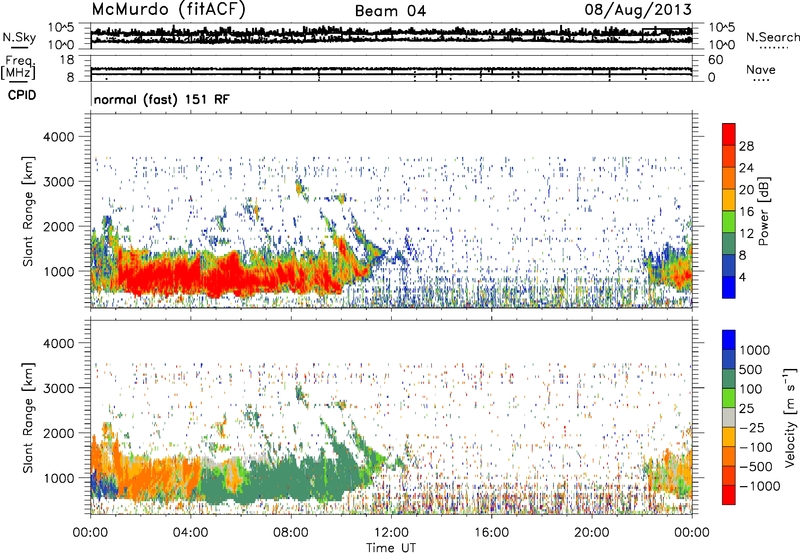Click the right "10^0" noise axis tick
This screenshot has height=554, width=800.
(721, 45)
